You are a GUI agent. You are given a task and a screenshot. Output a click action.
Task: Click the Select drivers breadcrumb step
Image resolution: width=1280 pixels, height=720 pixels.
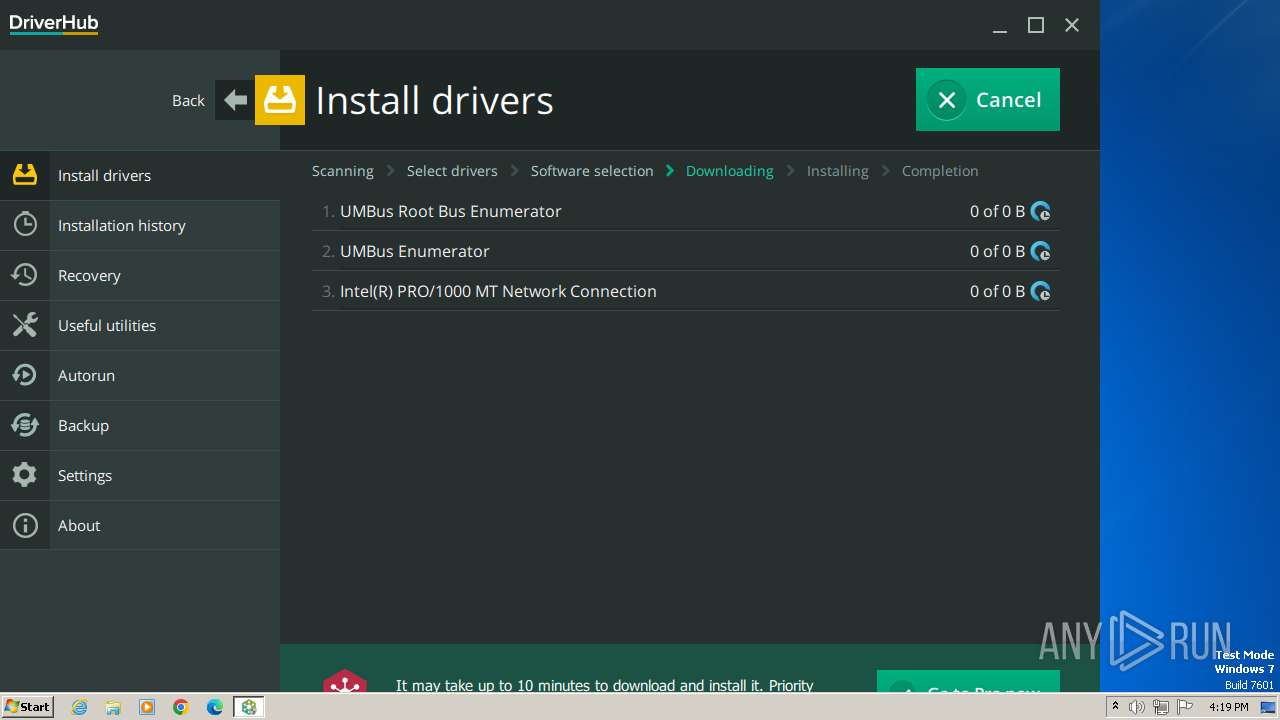point(452,171)
